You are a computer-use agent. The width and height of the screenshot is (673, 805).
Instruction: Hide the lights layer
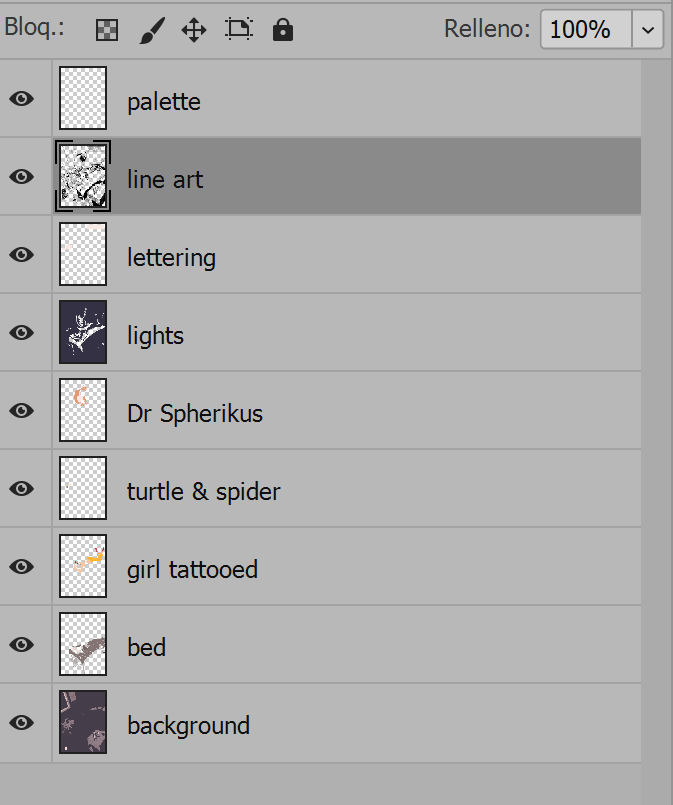22,333
